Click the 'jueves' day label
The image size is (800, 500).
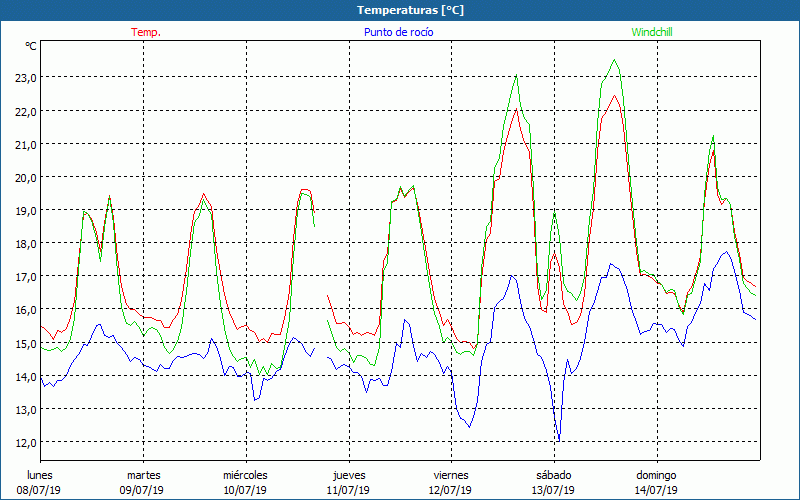coord(349,476)
